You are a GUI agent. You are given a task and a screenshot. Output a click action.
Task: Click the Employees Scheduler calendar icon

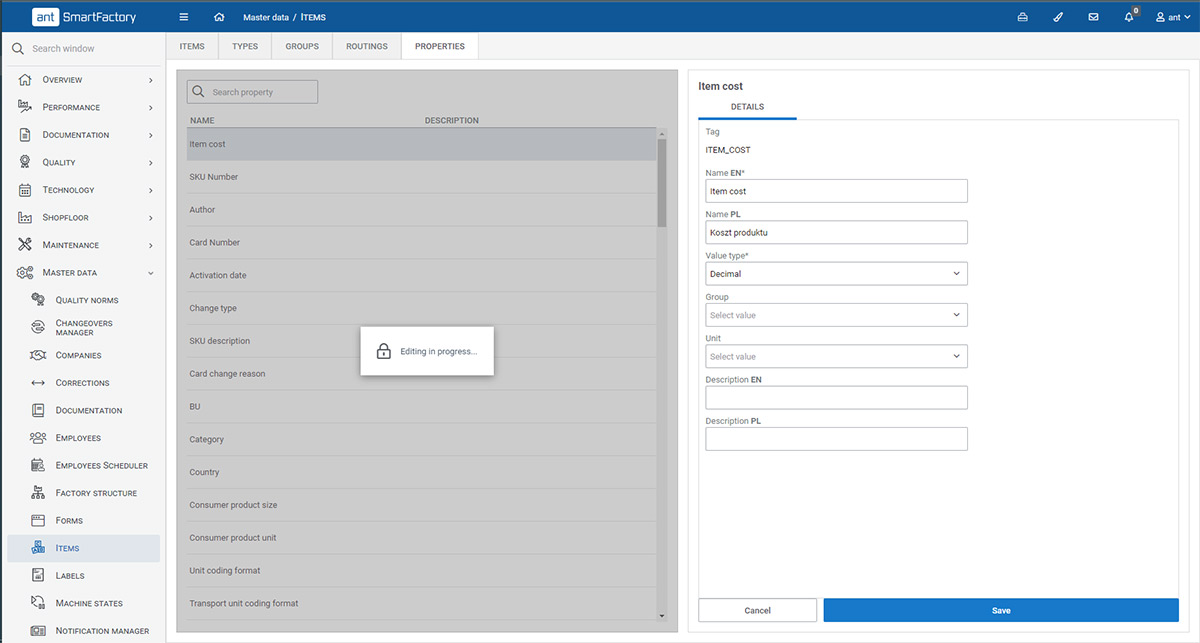(x=38, y=465)
